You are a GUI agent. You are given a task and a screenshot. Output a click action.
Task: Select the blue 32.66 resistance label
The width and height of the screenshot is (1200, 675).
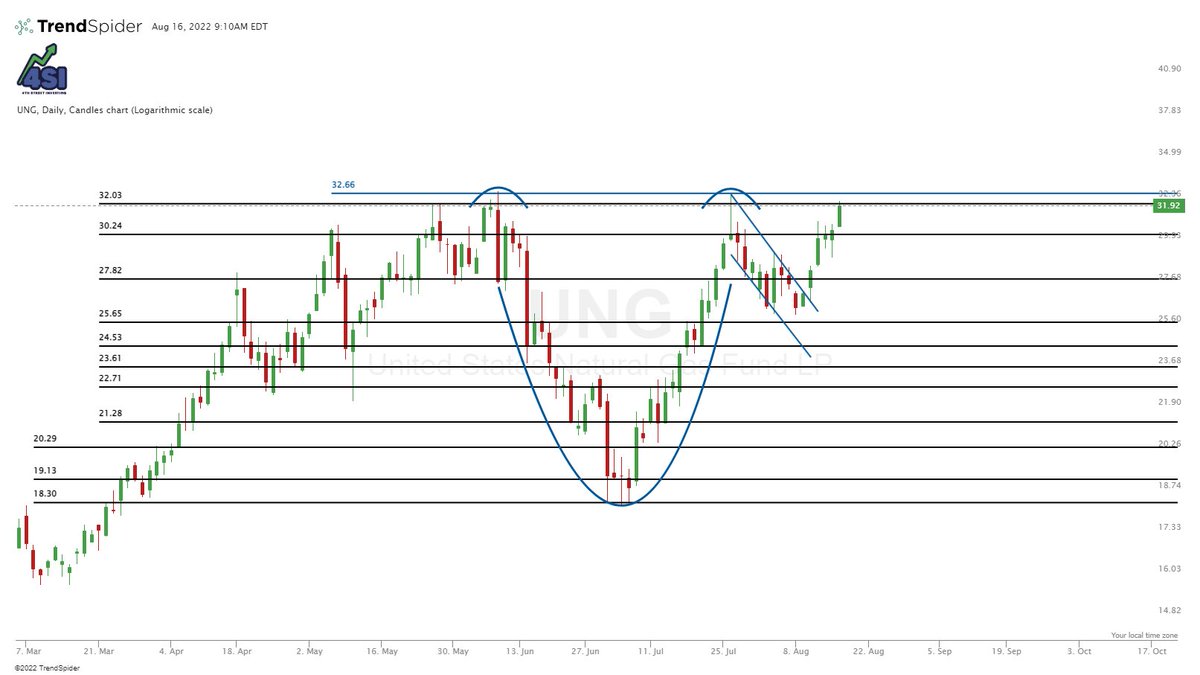[343, 185]
